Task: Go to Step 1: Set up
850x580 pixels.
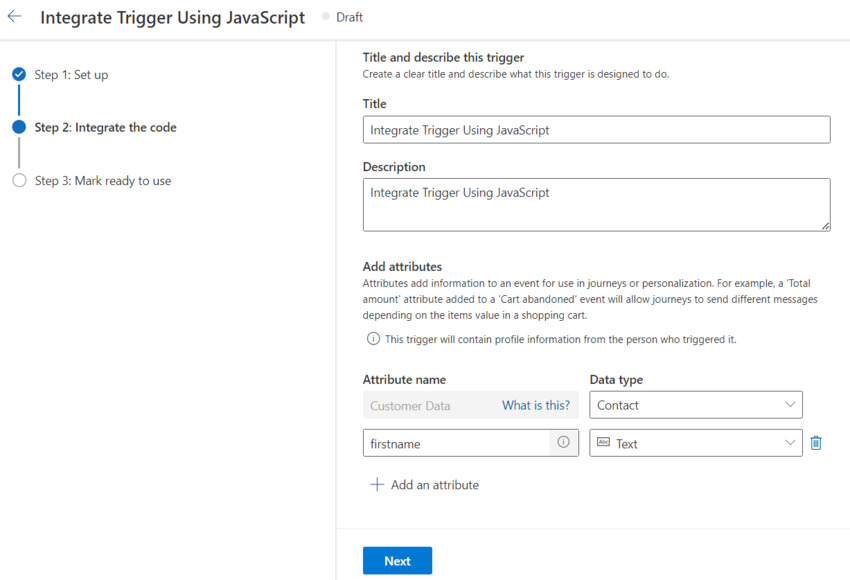Action: pos(71,75)
